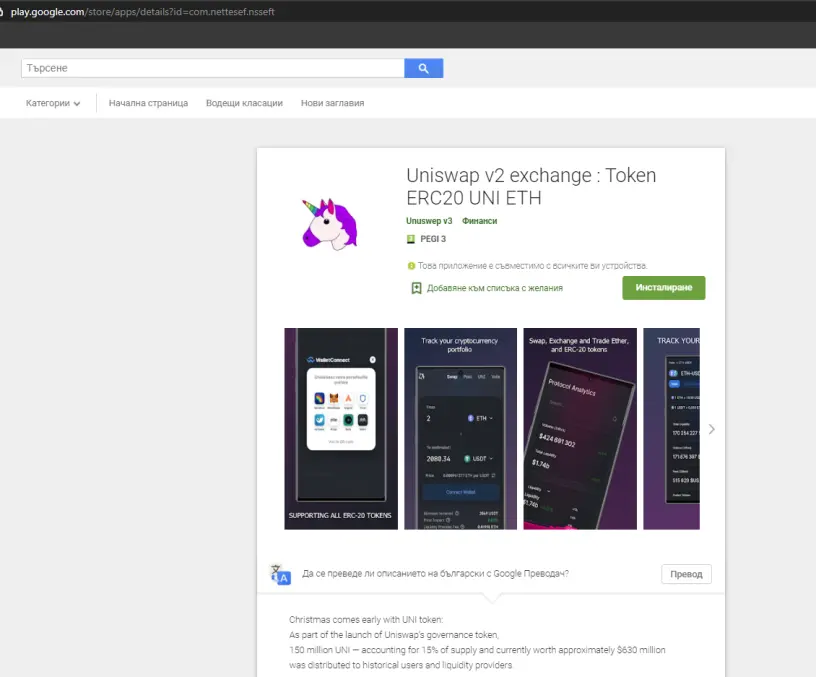Open the Финанси category link
The image size is (816, 677).
point(479,221)
